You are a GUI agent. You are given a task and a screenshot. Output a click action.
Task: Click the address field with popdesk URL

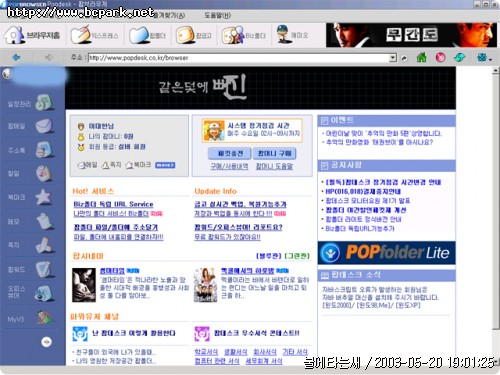click(239, 58)
